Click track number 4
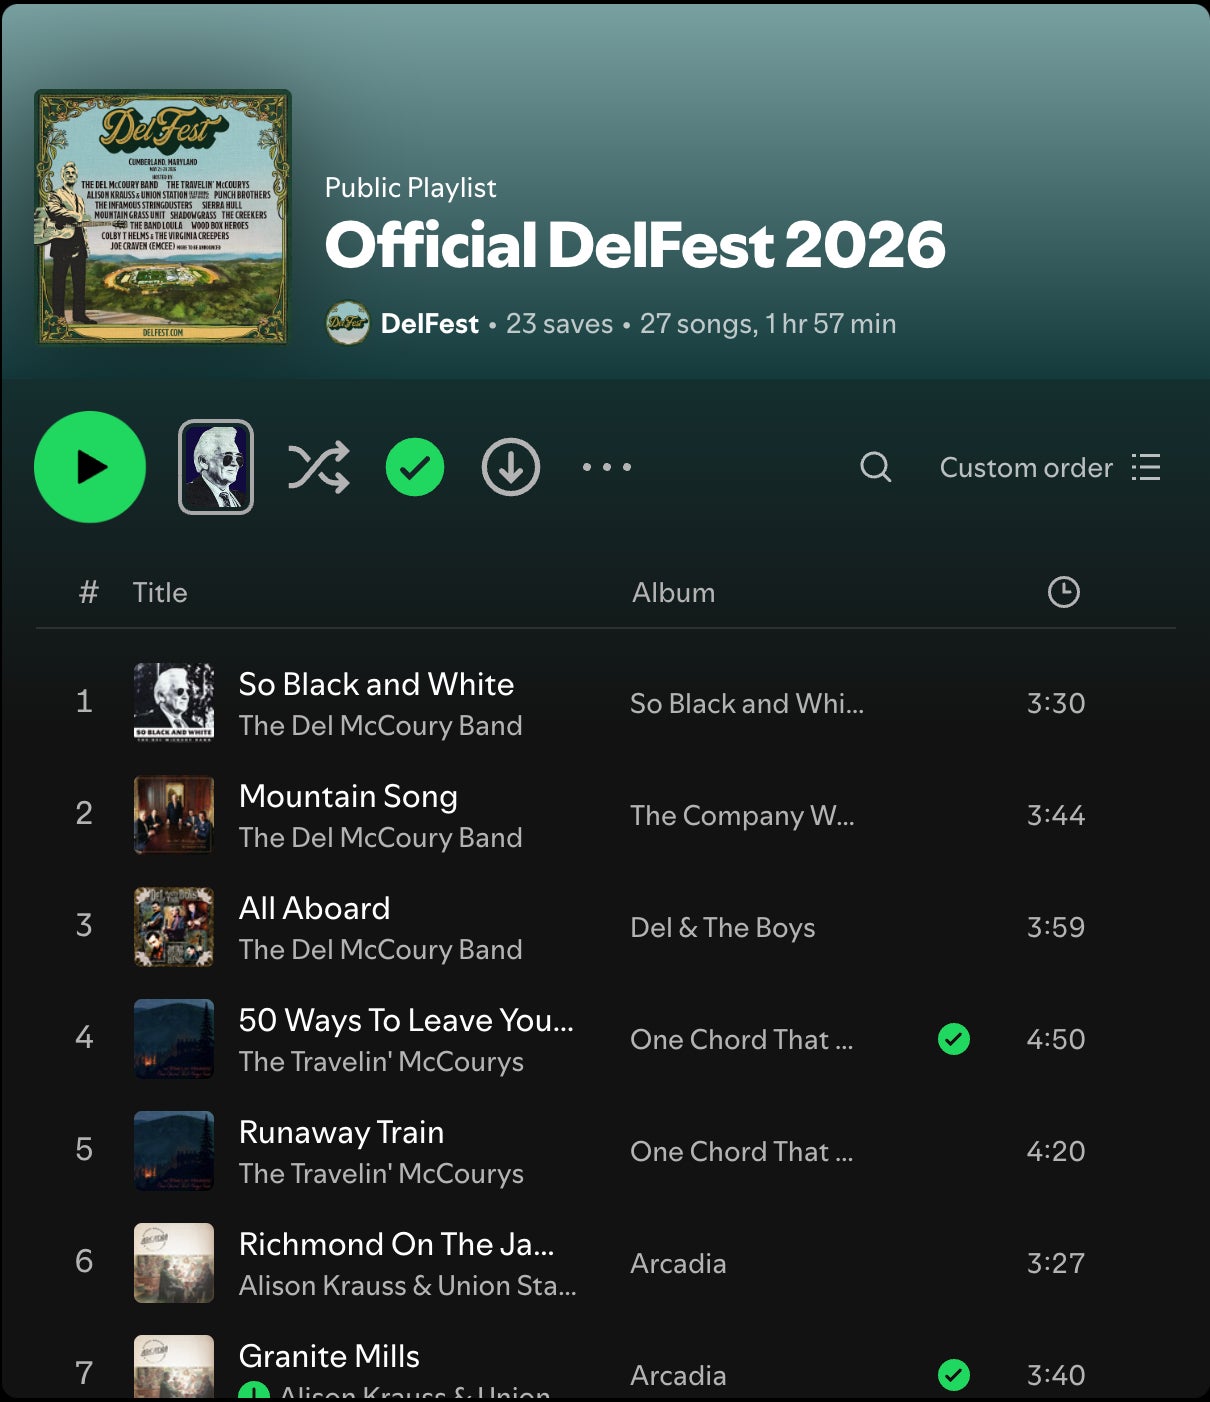The width and height of the screenshot is (1210, 1402). tap(84, 1038)
